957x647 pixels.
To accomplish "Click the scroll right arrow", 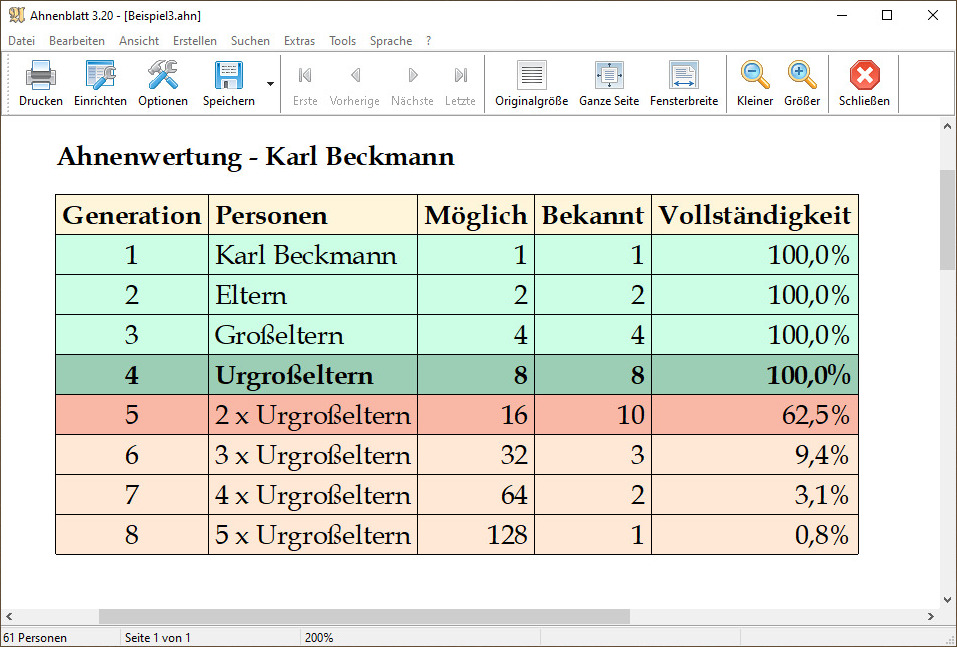I will point(931,616).
